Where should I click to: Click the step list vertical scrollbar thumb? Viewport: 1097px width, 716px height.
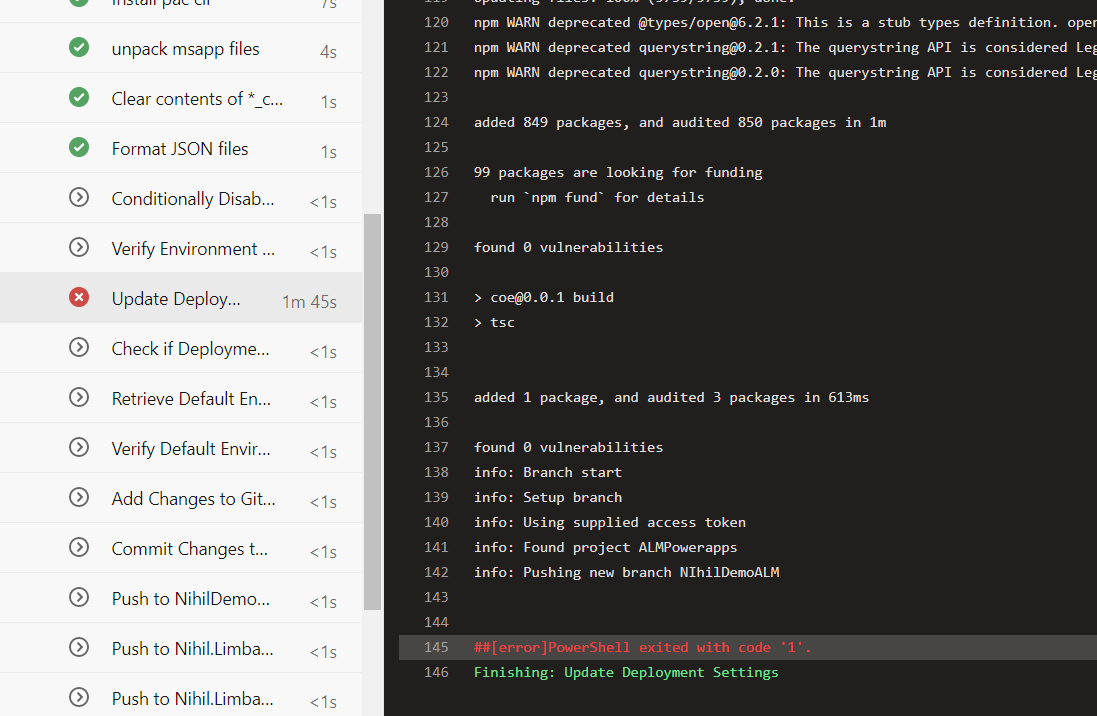pyautogui.click(x=373, y=412)
